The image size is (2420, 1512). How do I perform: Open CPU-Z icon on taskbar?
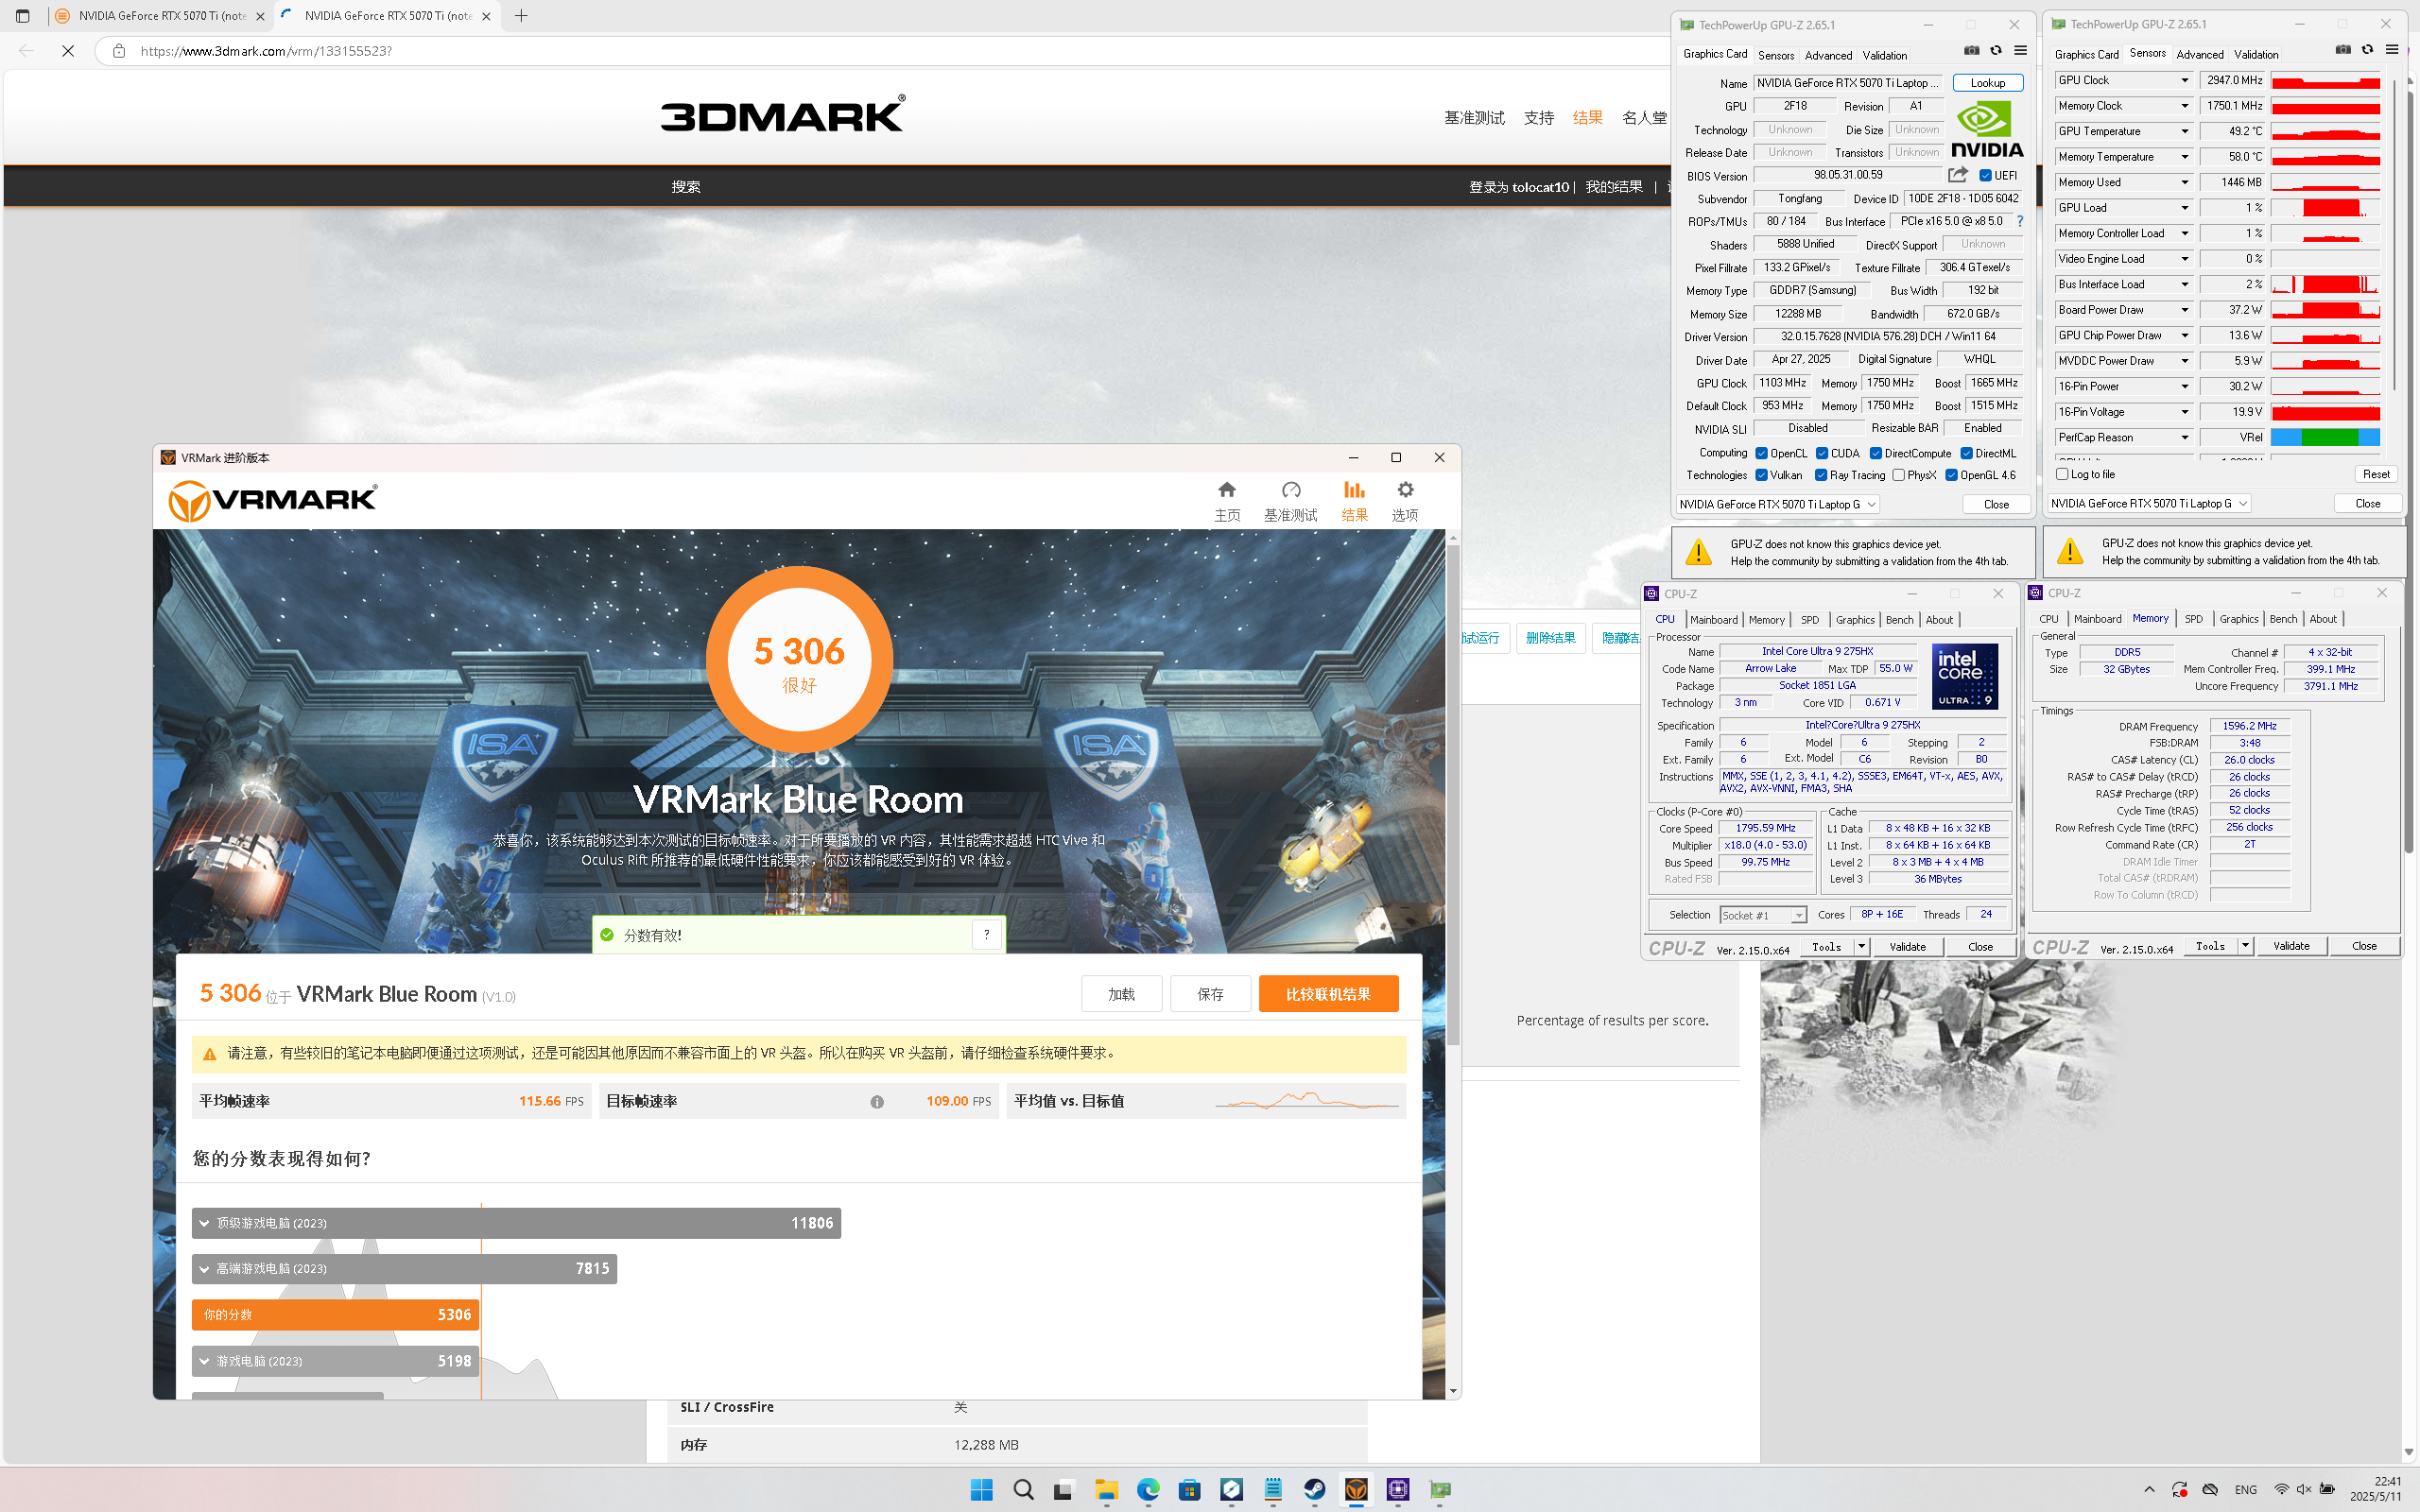click(x=1398, y=1489)
